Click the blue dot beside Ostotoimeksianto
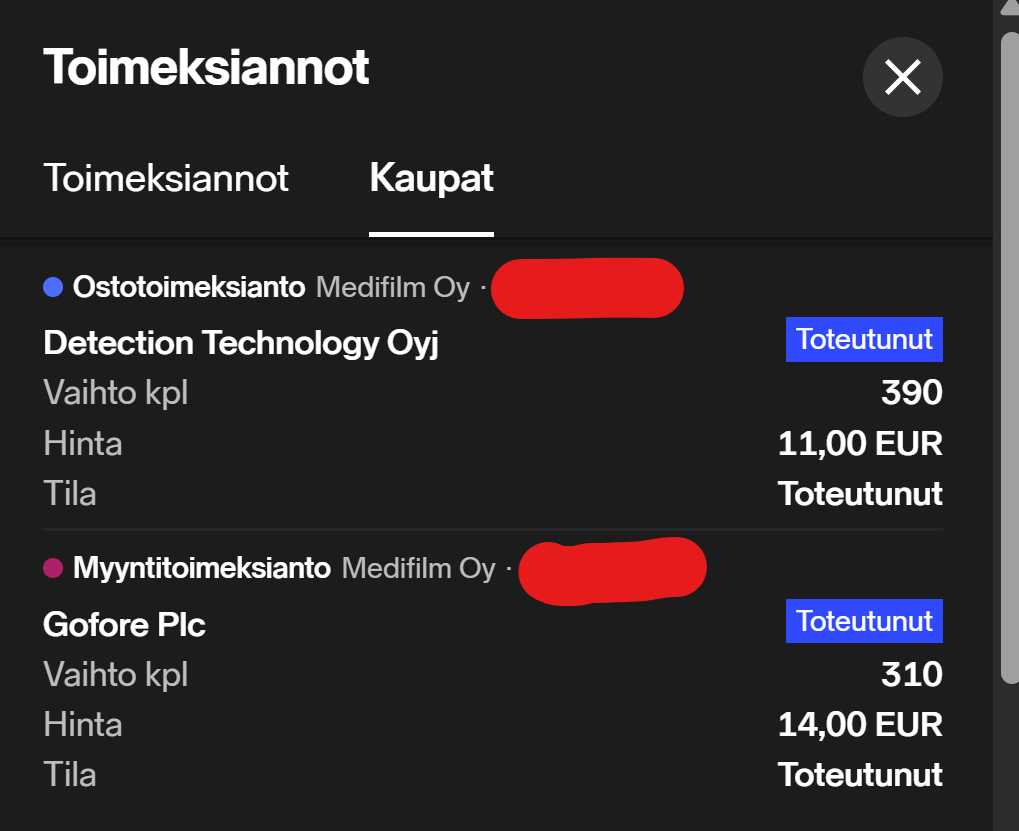 pos(54,288)
